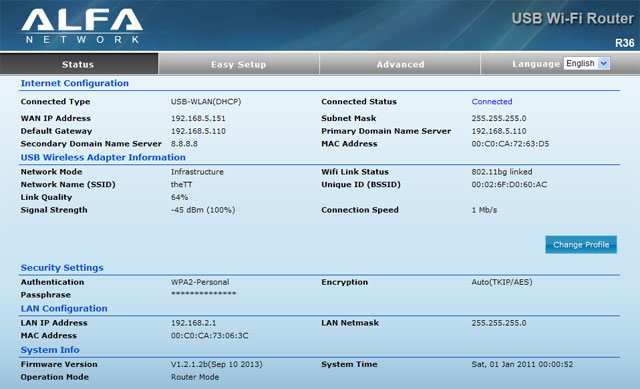The width and height of the screenshot is (640, 389).
Task: Click the masked Passphrase value
Action: coord(203,294)
